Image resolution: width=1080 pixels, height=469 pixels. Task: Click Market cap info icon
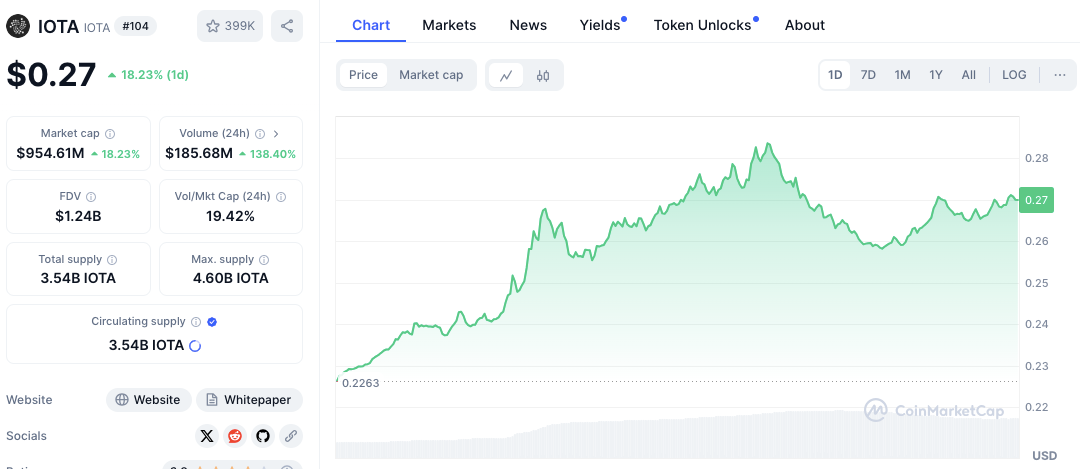tap(110, 133)
